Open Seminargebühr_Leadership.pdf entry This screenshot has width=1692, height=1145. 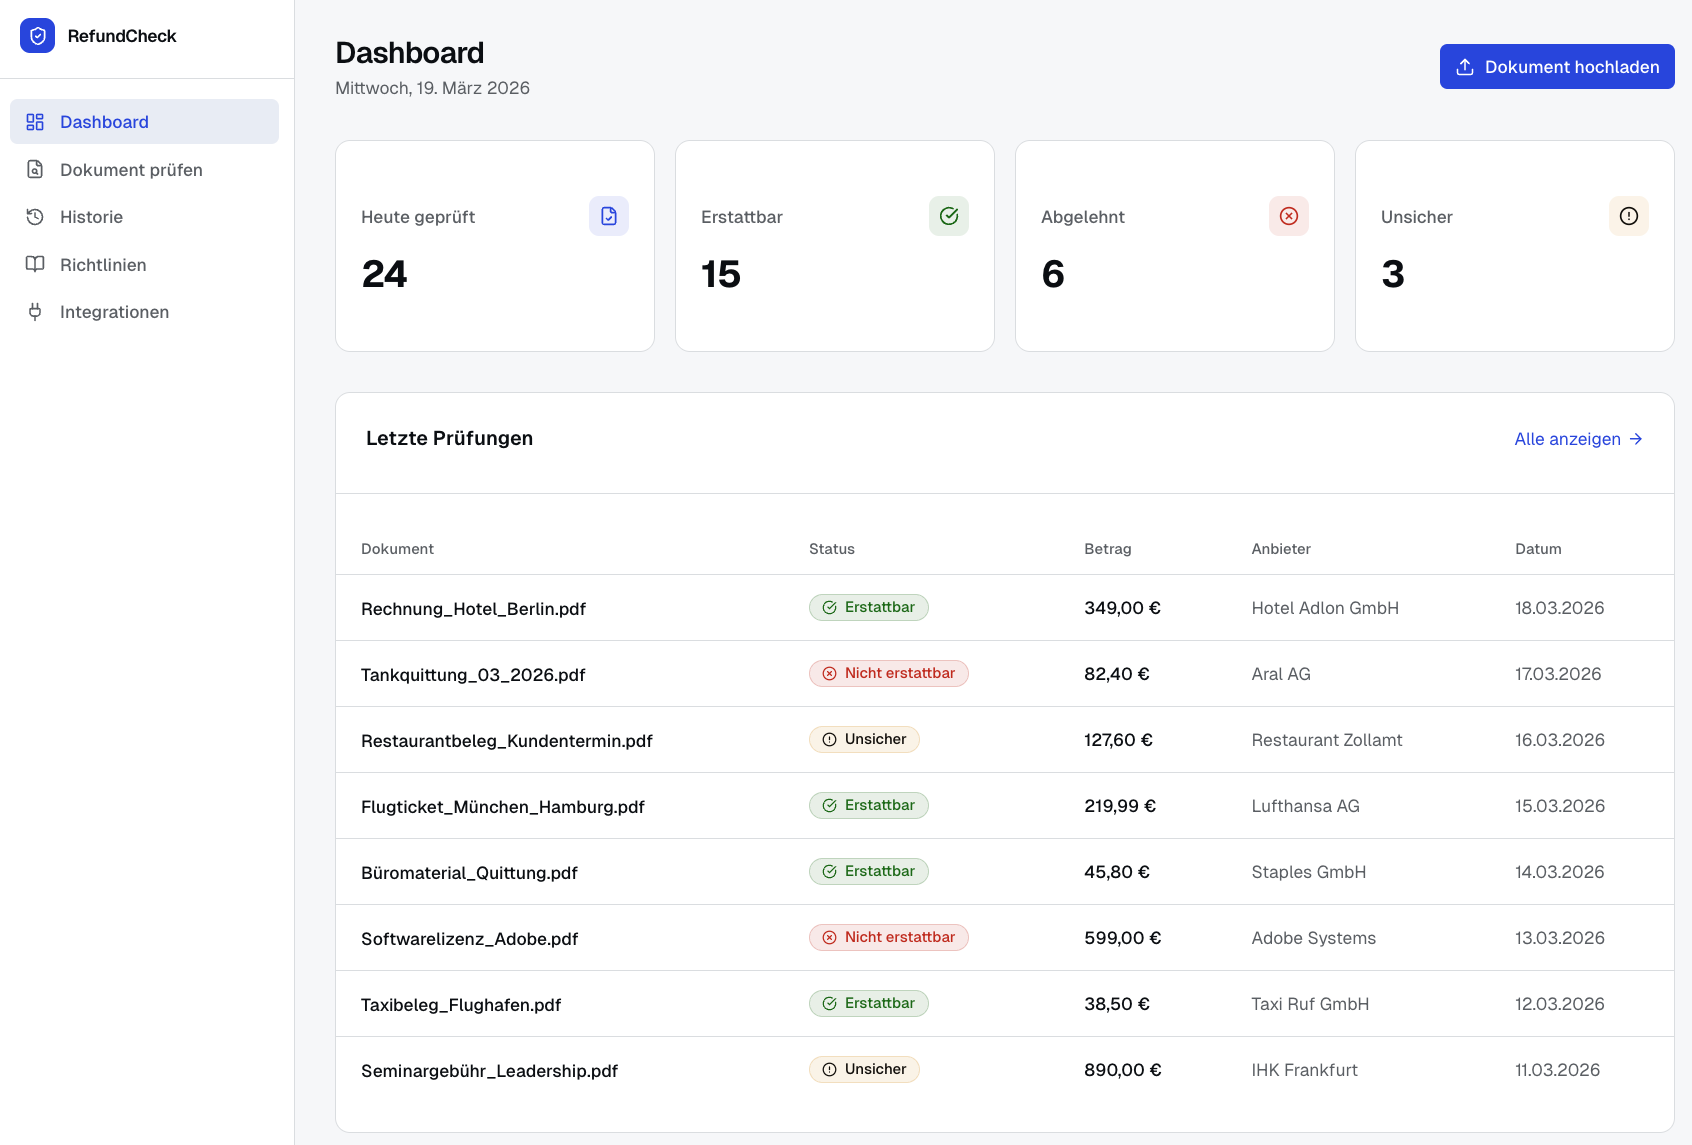[489, 1071]
